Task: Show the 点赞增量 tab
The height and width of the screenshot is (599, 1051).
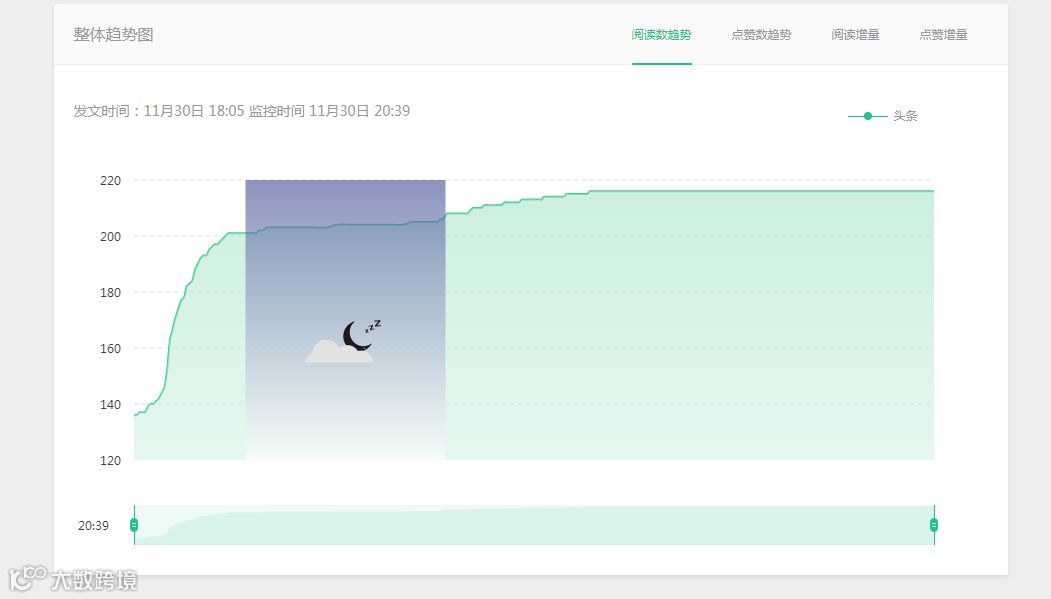Action: pos(943,35)
